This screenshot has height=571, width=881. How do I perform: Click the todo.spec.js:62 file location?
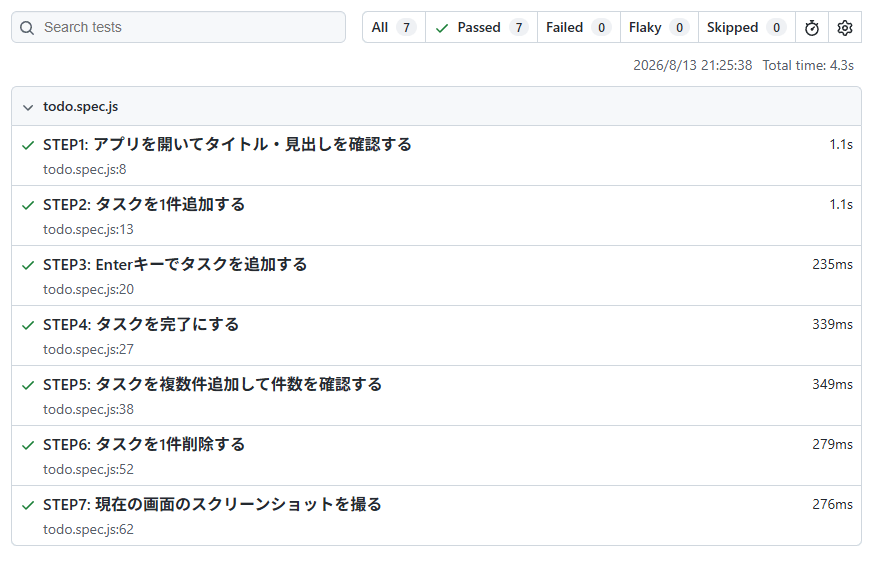pyautogui.click(x=88, y=530)
